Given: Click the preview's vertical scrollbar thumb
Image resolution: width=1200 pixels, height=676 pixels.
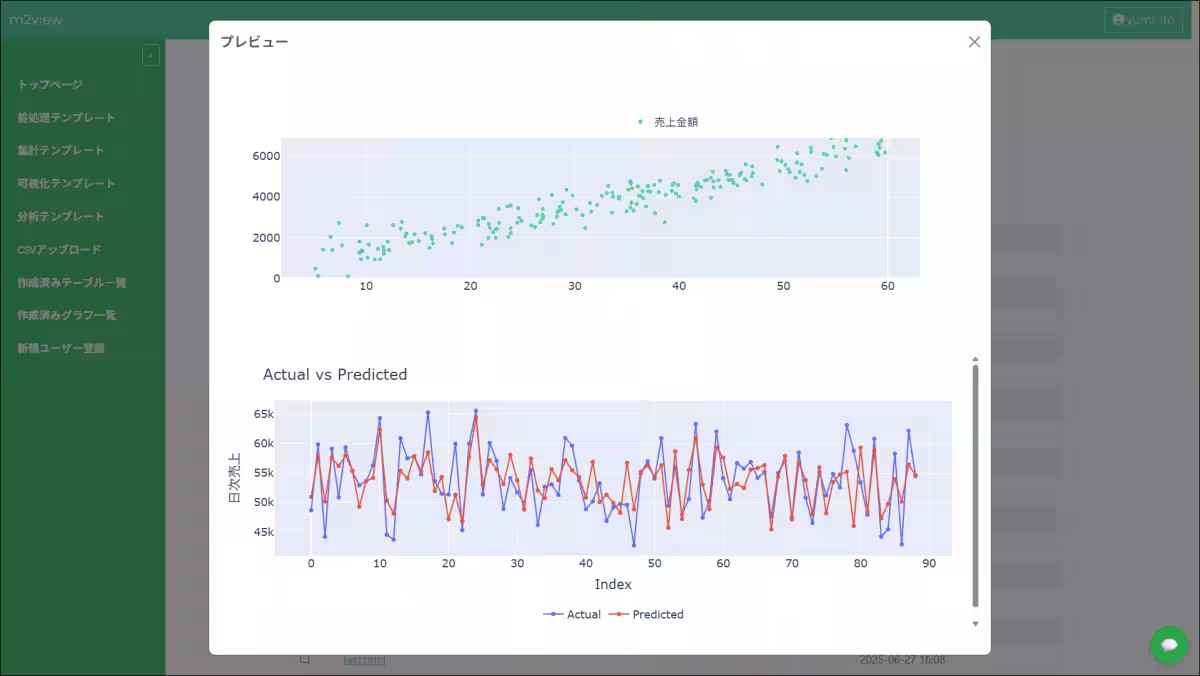Looking at the screenshot, I should coord(975,485).
